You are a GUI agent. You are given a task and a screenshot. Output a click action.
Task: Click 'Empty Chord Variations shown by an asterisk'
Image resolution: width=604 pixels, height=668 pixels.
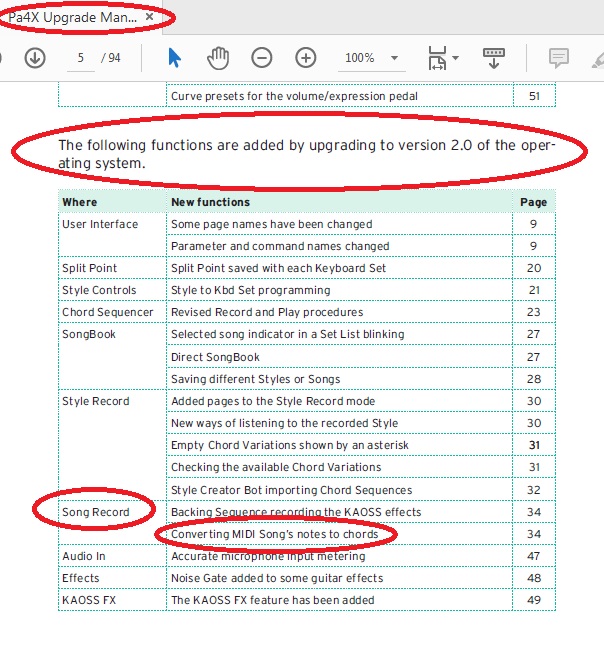[290, 445]
